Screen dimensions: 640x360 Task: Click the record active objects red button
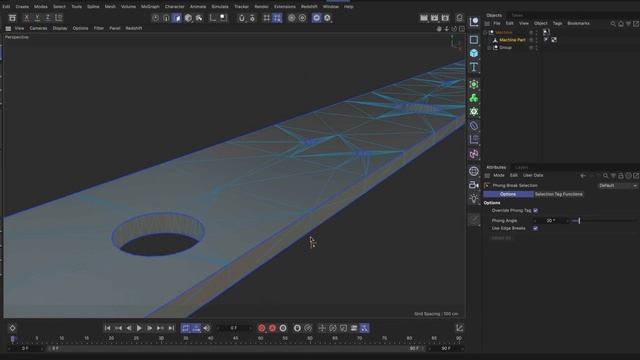[x=262, y=328]
